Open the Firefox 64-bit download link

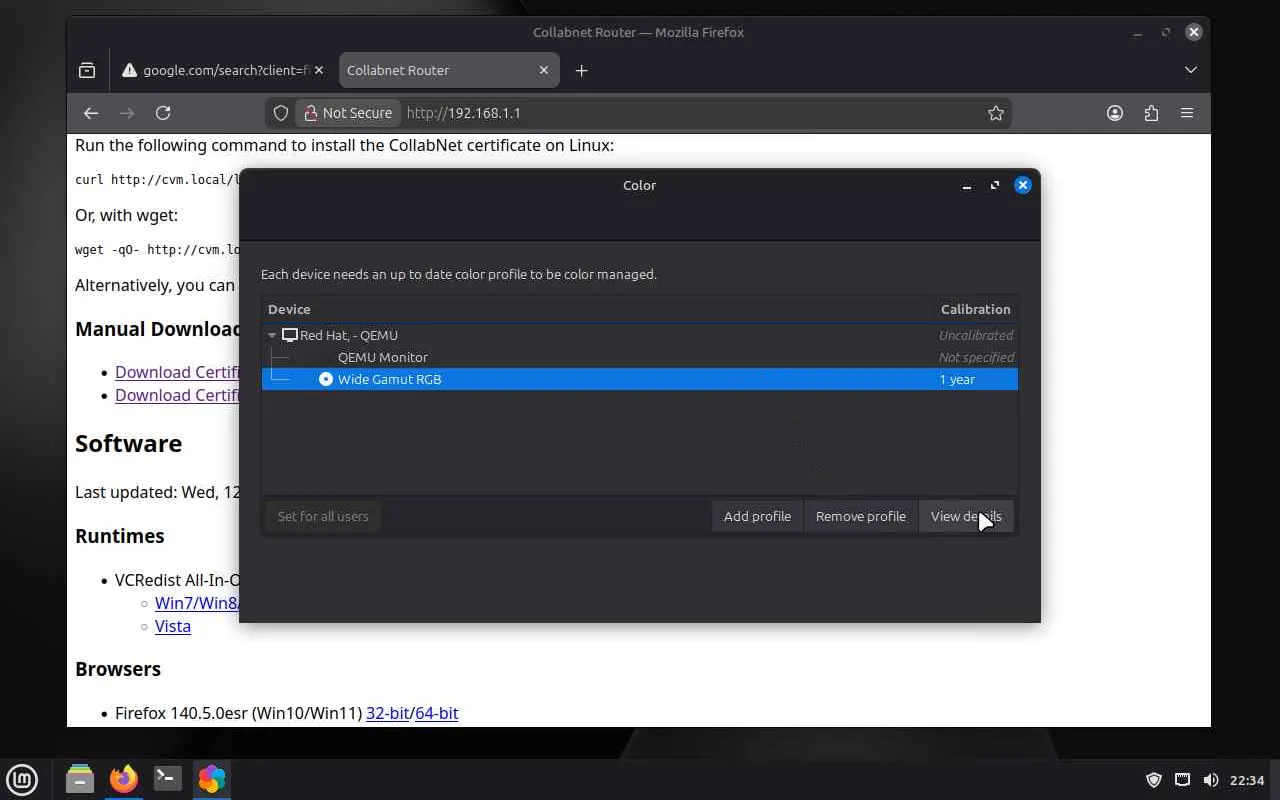[436, 713]
